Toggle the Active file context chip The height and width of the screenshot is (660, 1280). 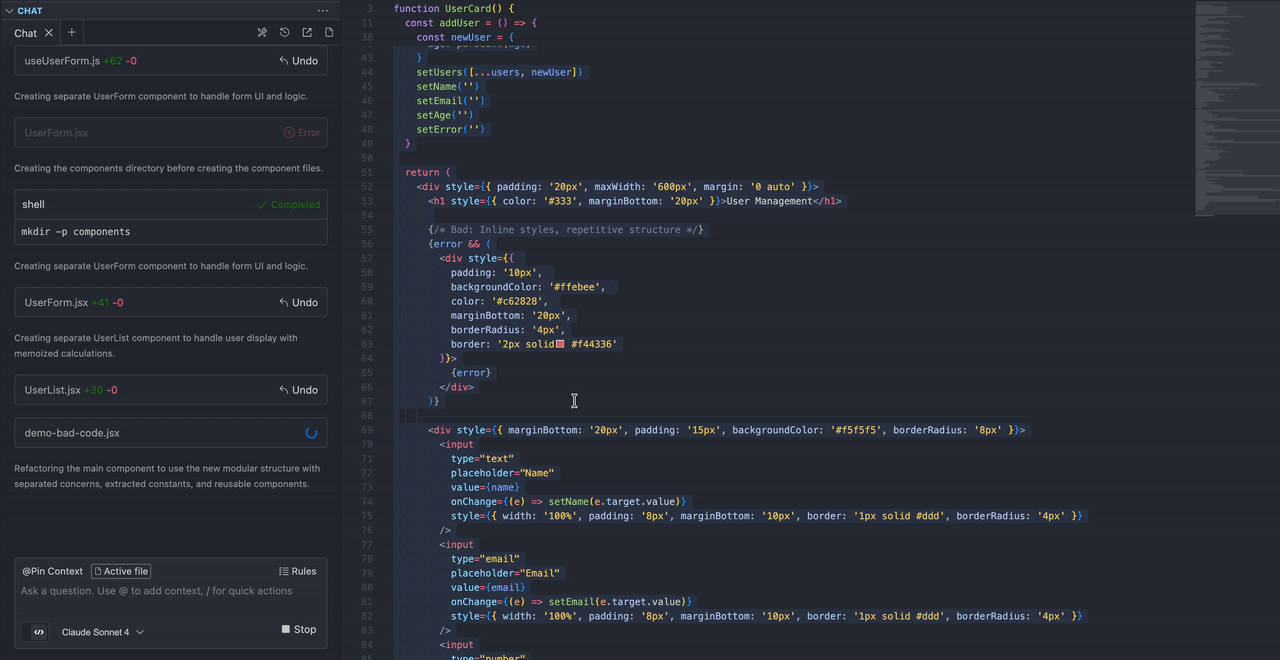click(121, 571)
